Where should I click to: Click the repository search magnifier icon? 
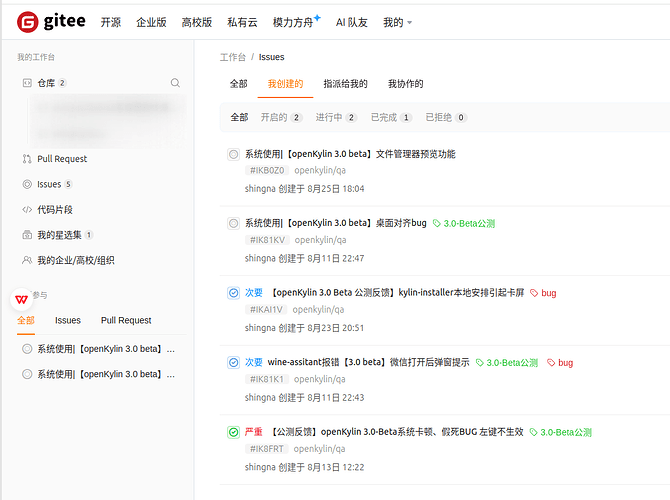pyautogui.click(x=175, y=83)
